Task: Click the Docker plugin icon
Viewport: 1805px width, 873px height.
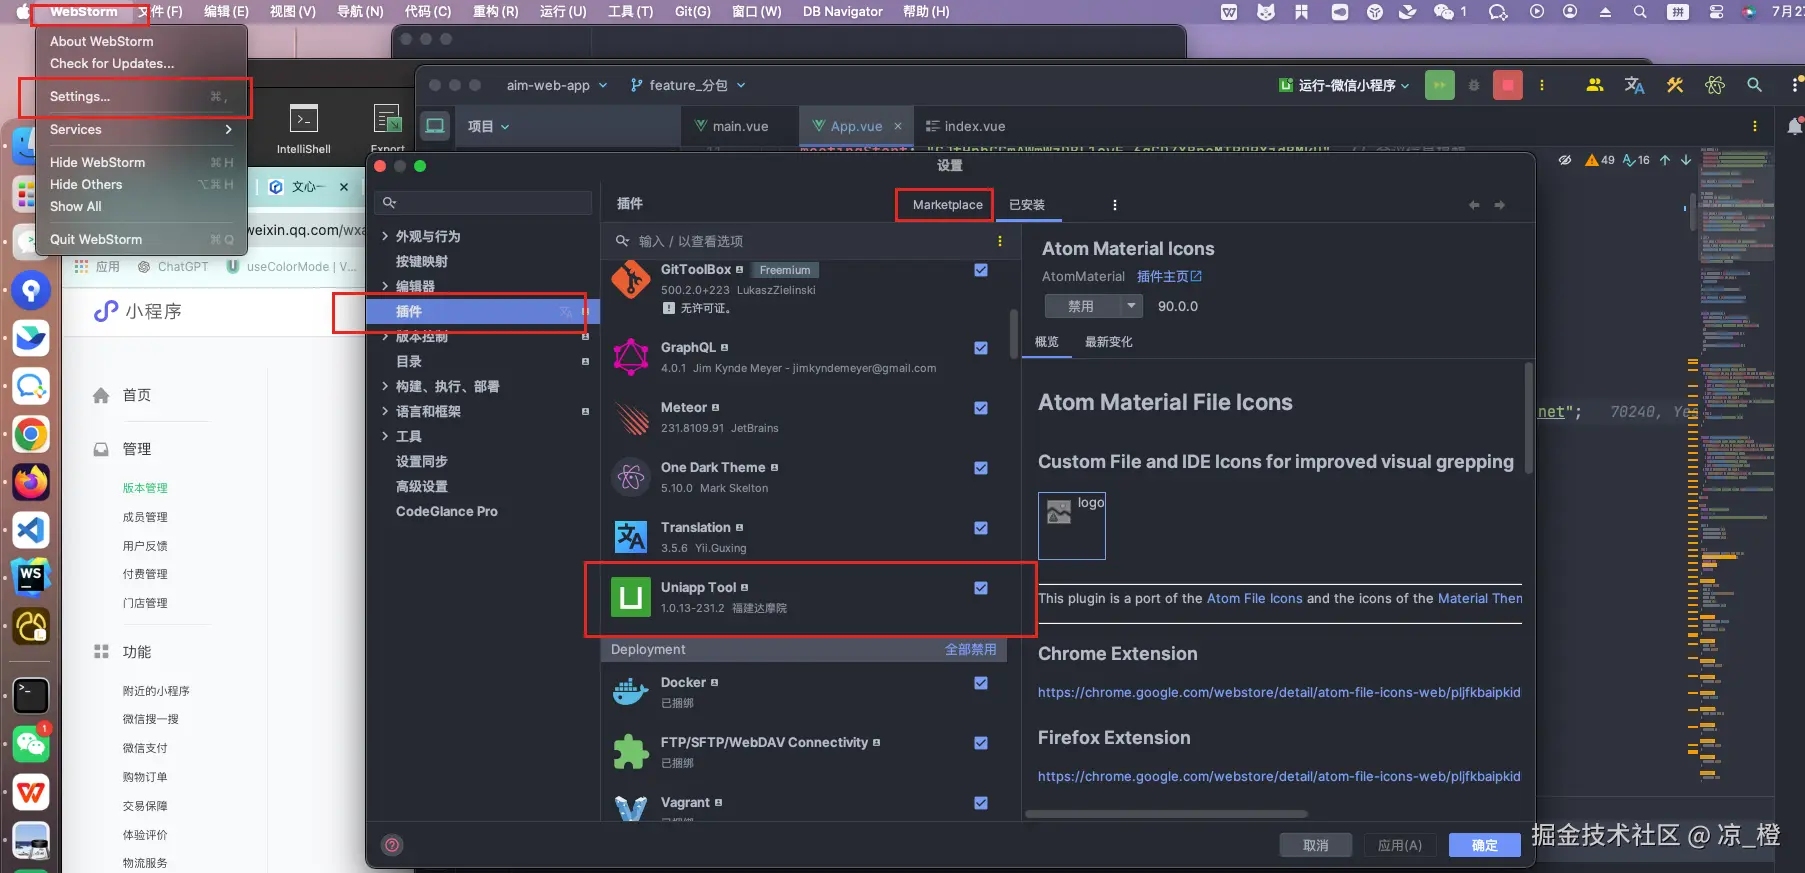Action: point(631,692)
